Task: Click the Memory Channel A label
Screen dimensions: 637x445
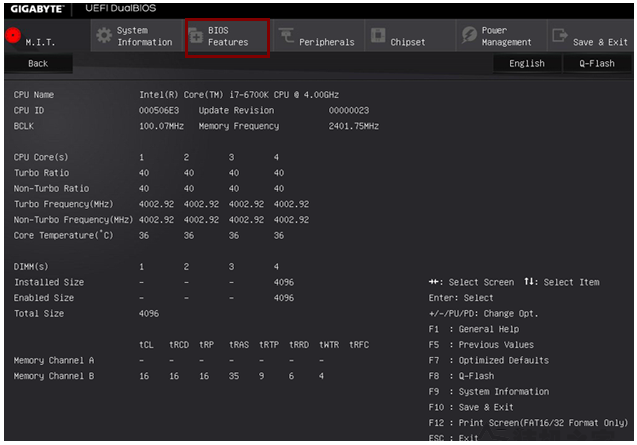Action: coord(54,360)
